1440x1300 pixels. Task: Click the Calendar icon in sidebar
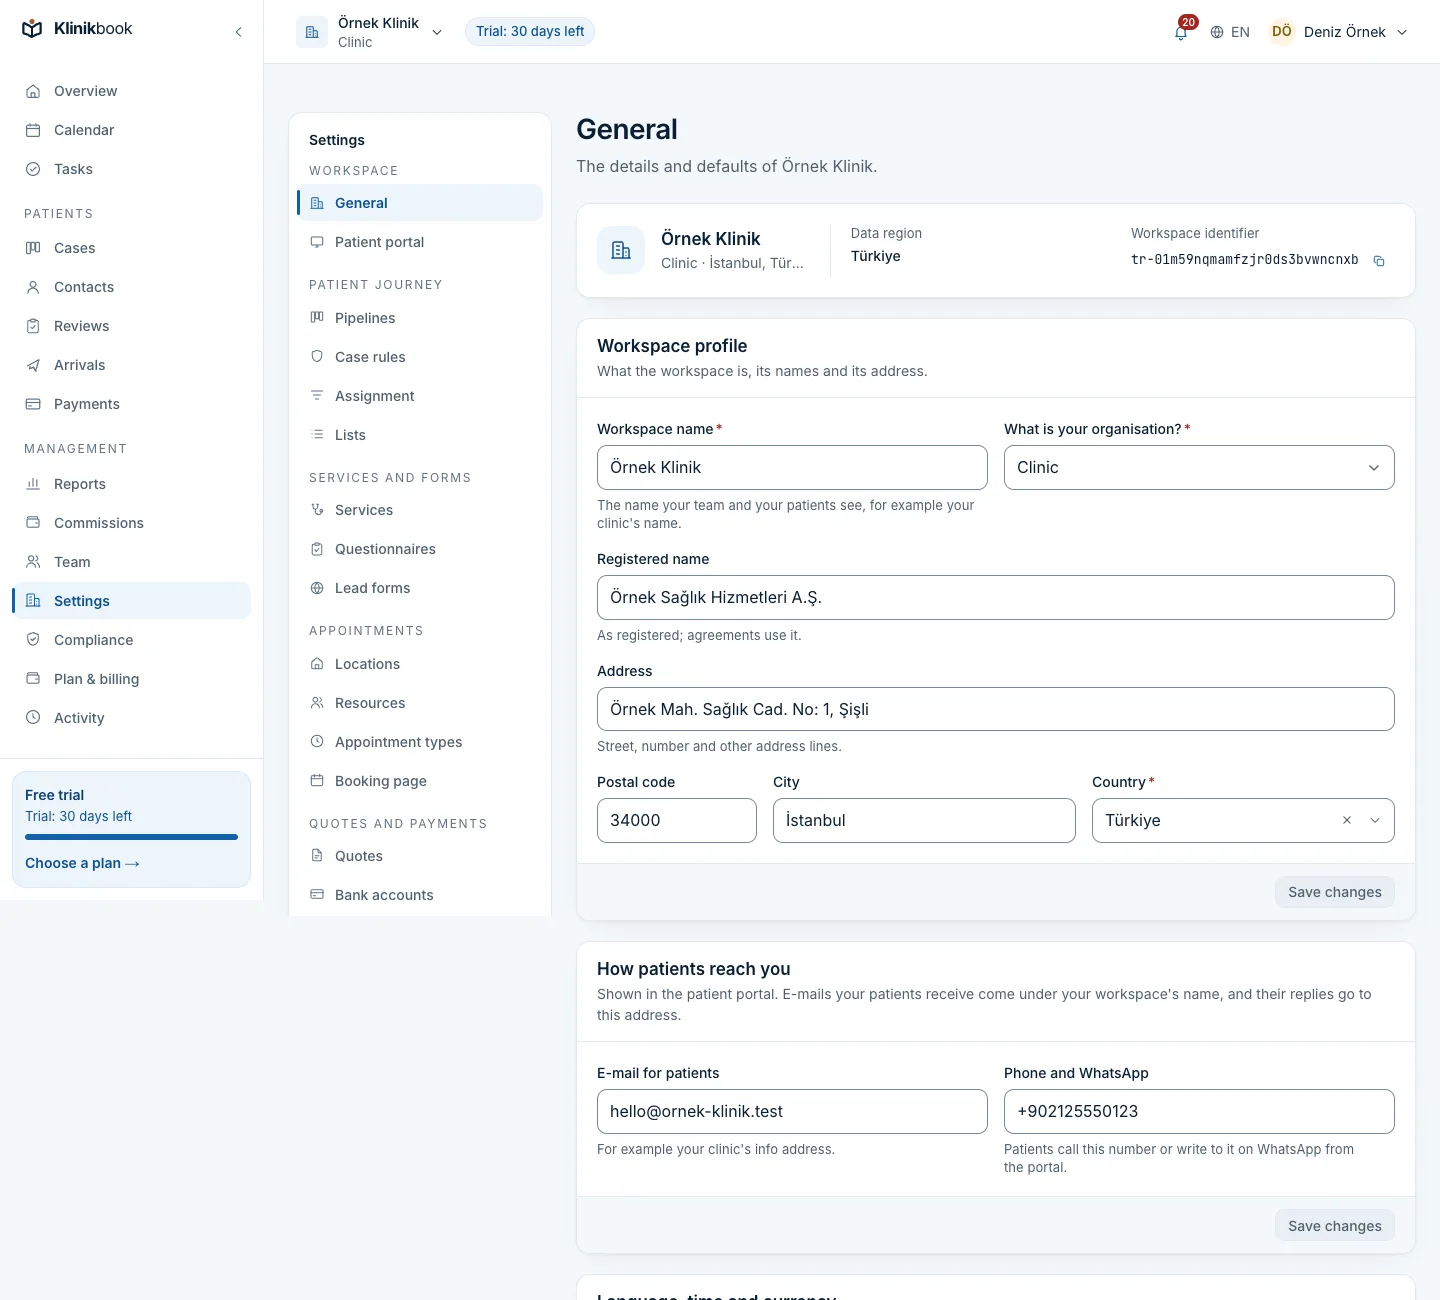[x=33, y=130]
